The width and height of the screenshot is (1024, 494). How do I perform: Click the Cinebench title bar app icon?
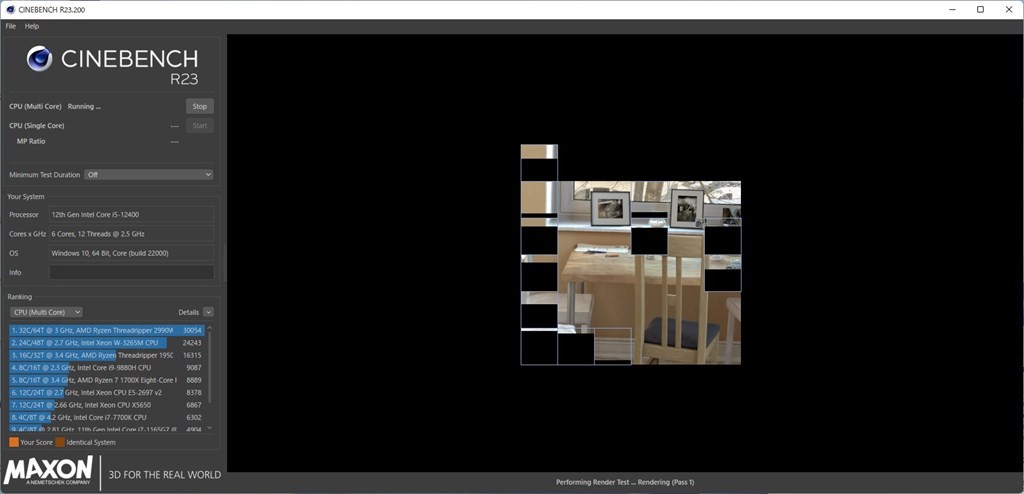click(x=10, y=10)
